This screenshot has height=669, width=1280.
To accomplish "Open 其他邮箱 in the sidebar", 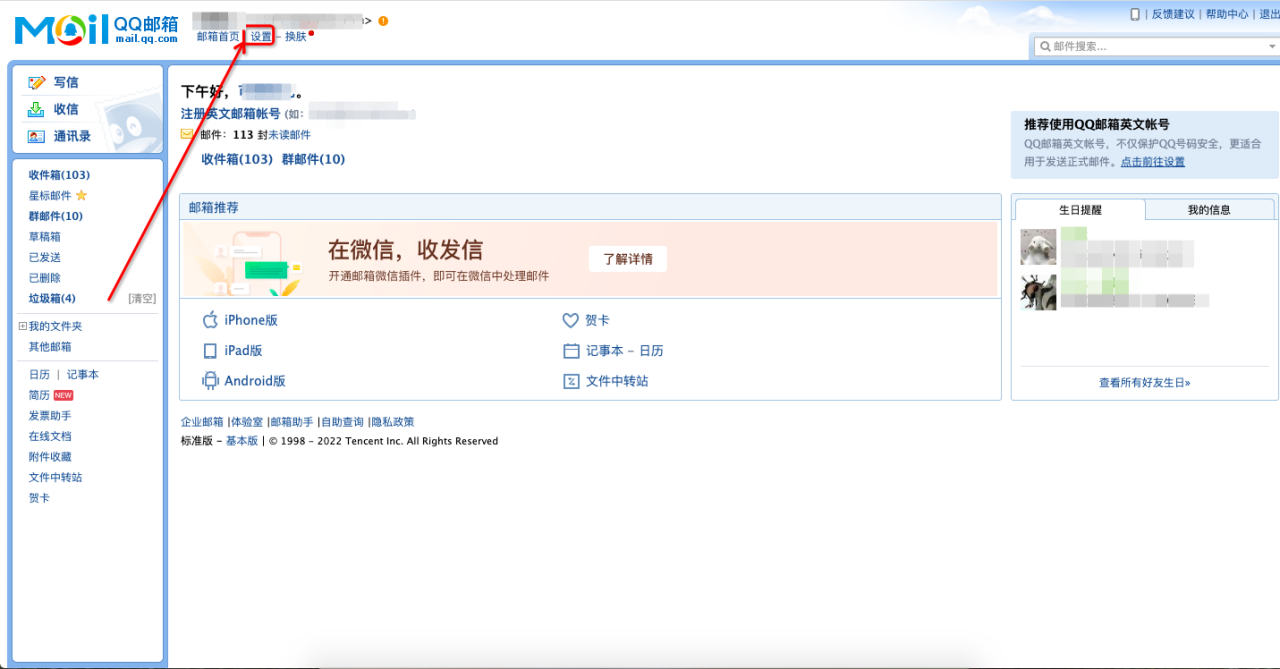I will pos(50,347).
